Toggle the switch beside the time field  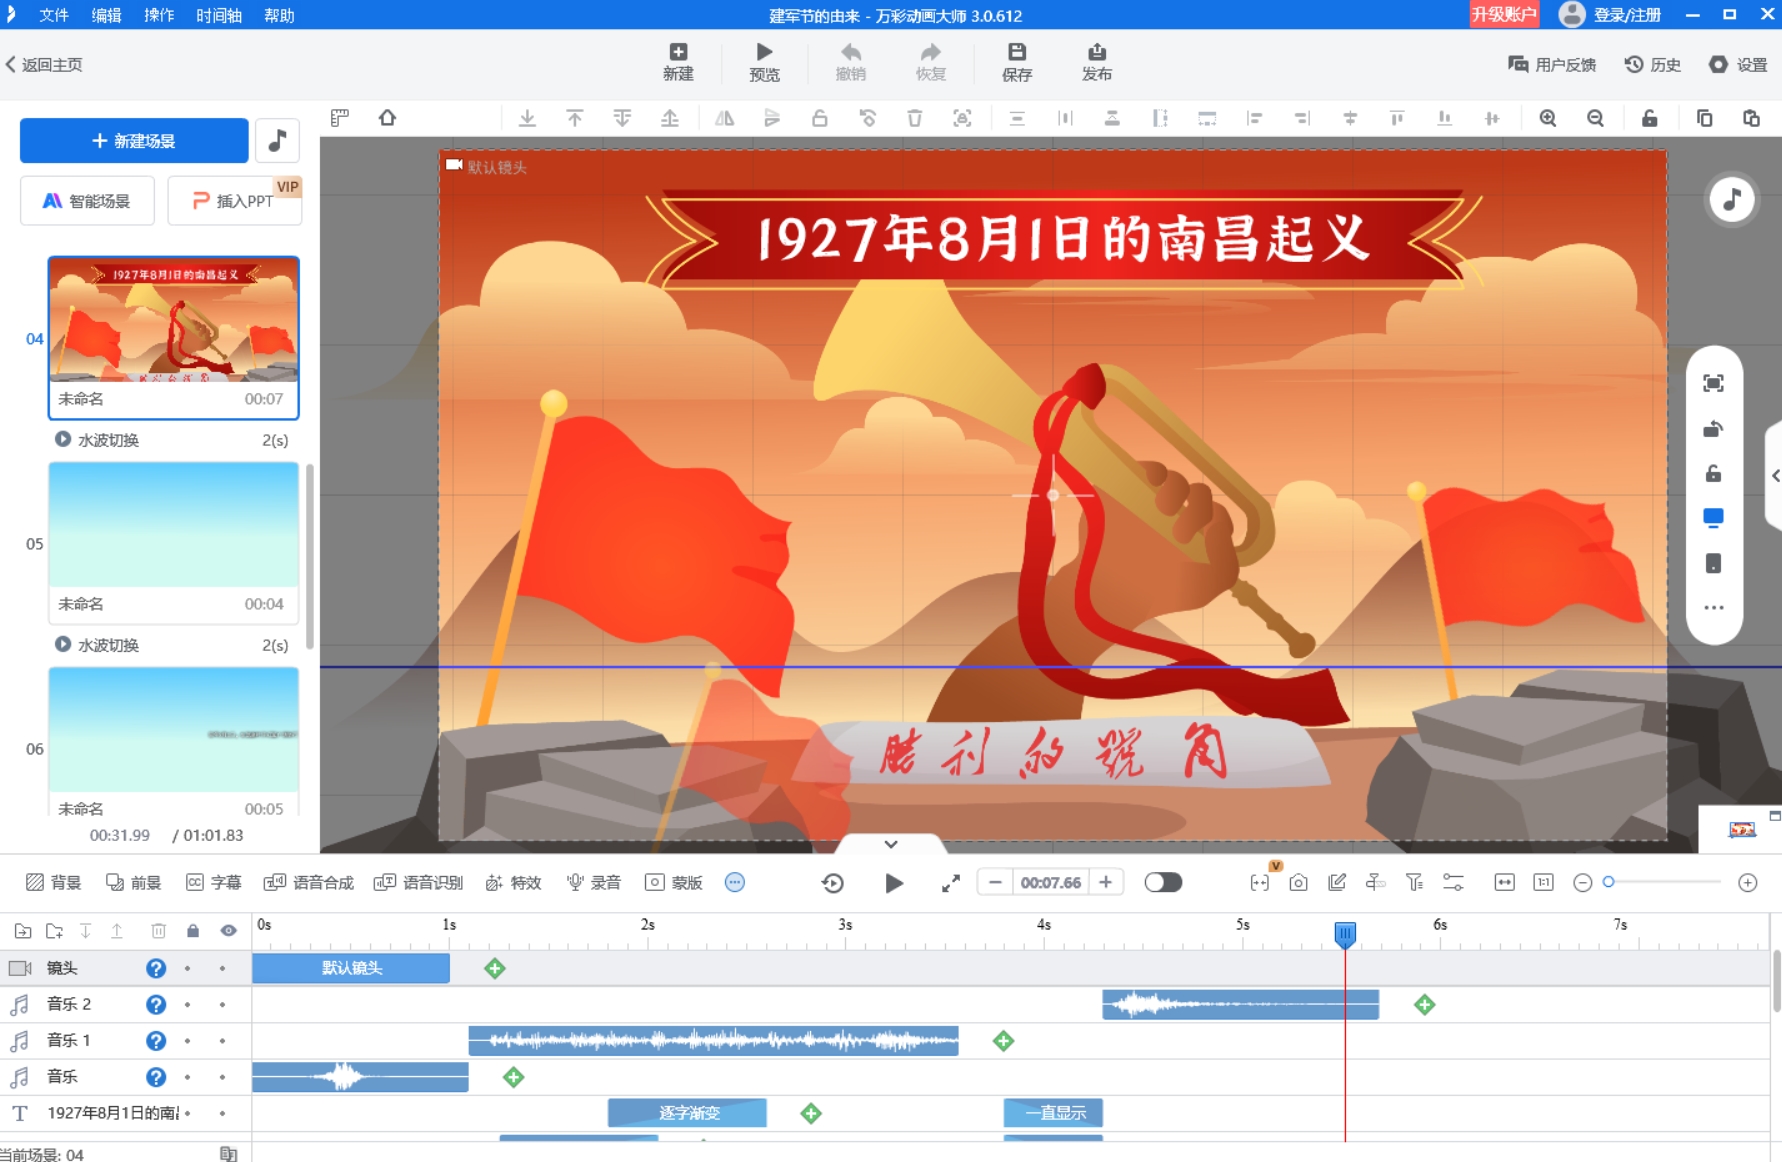1163,882
